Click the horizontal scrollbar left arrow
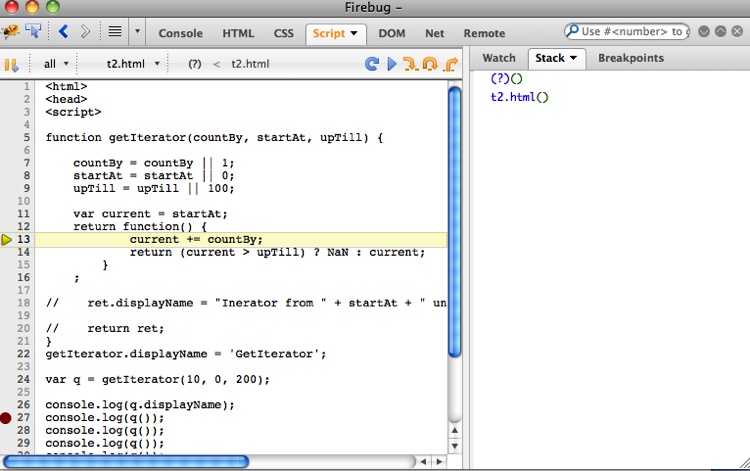 (423, 462)
